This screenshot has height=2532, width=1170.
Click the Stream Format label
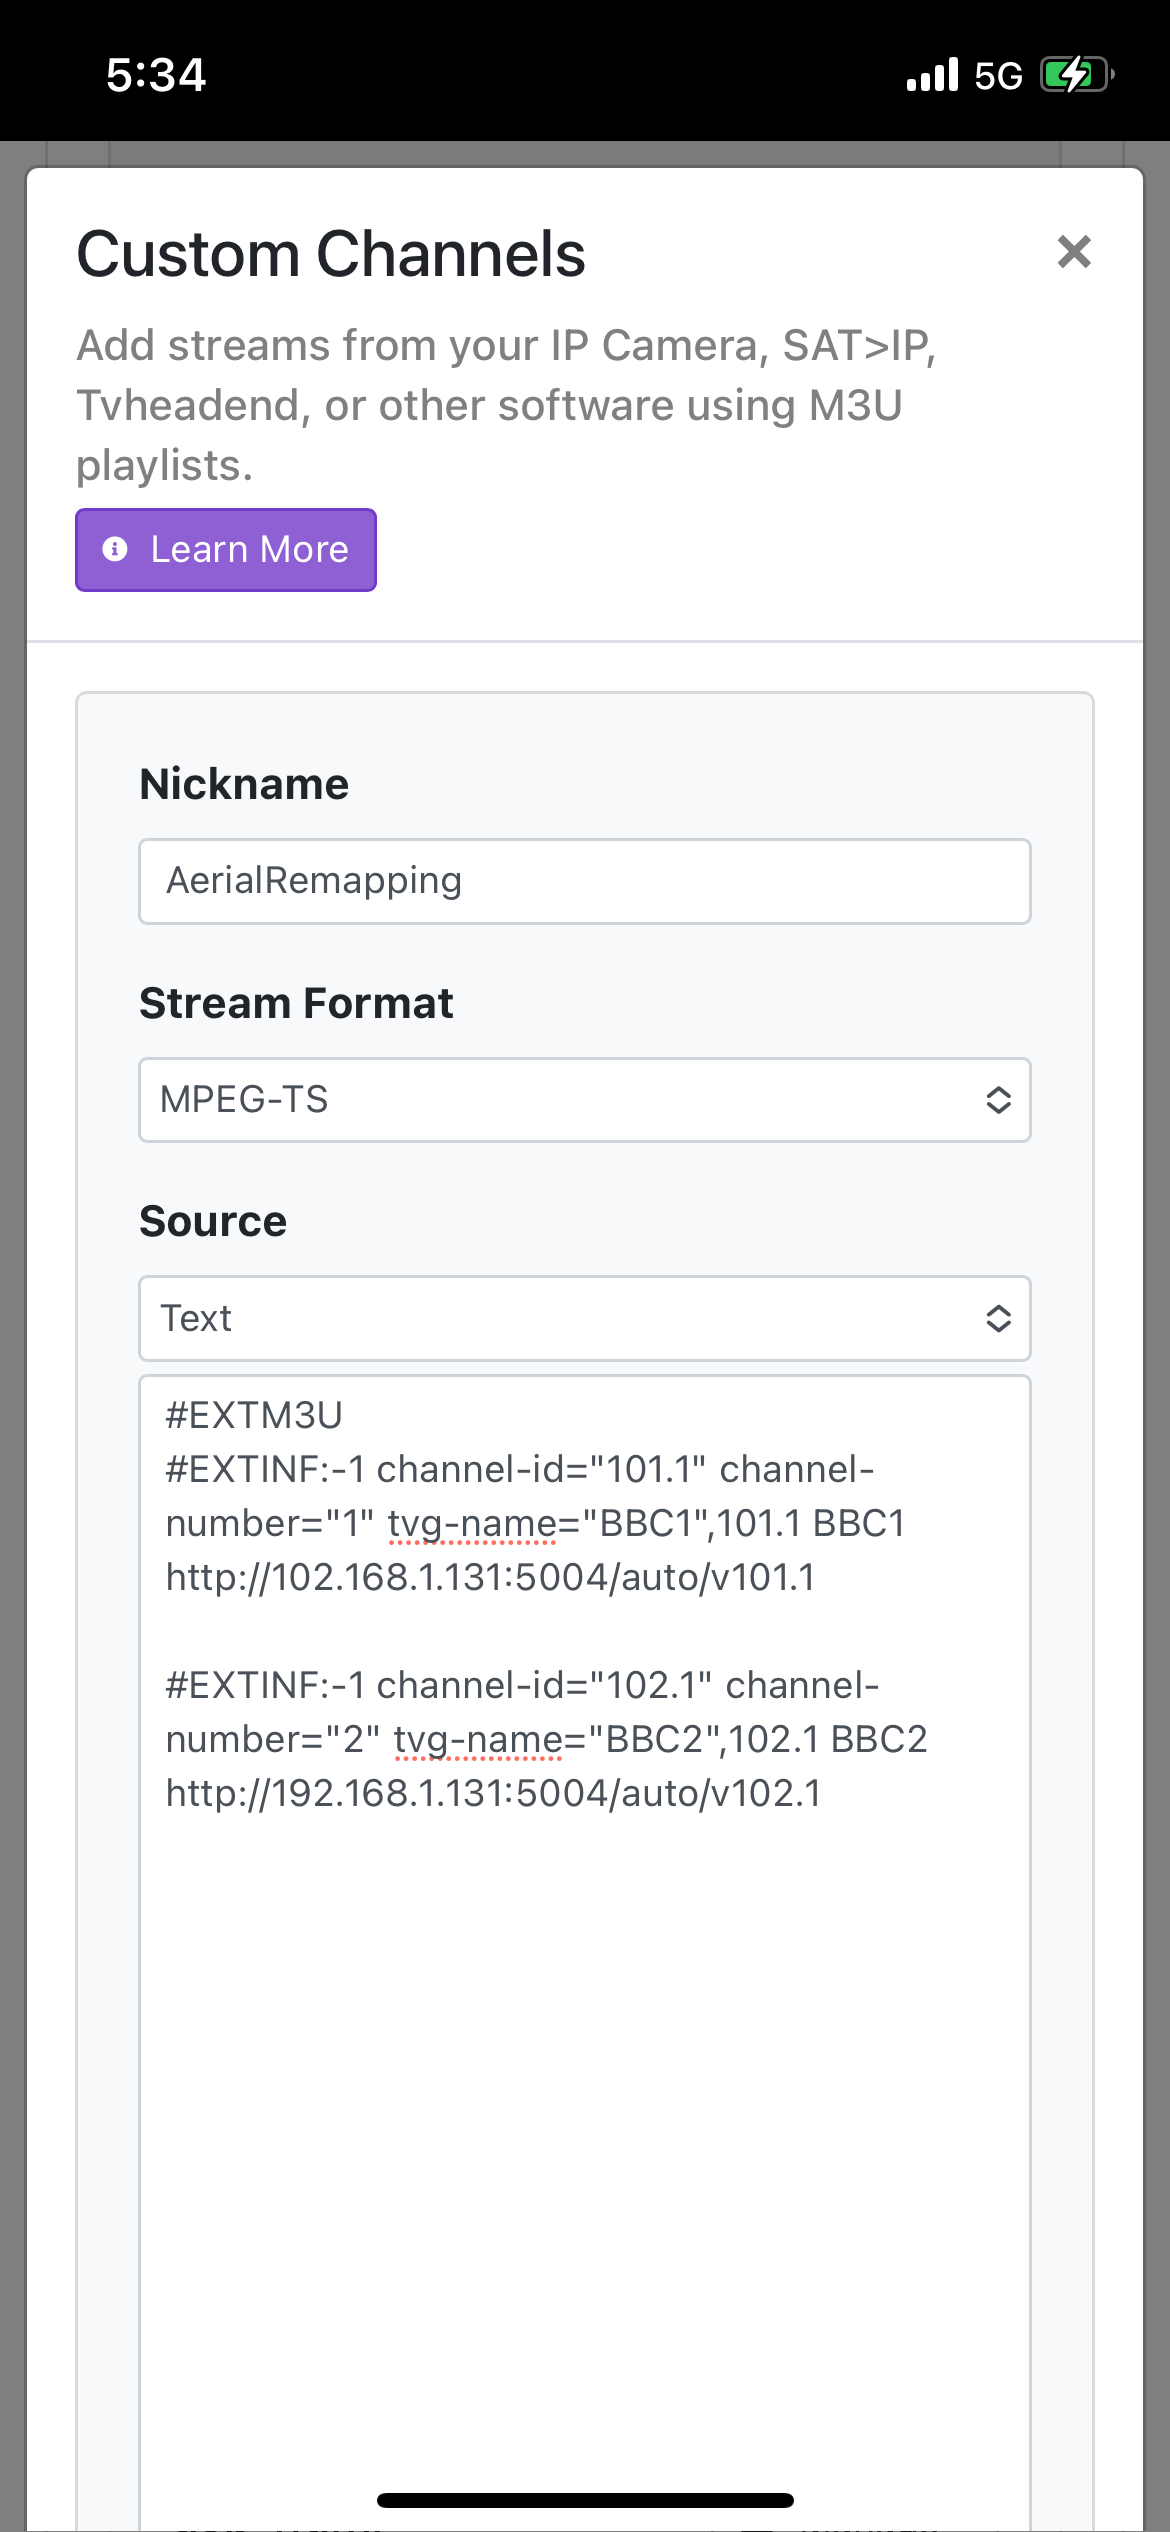296,1003
